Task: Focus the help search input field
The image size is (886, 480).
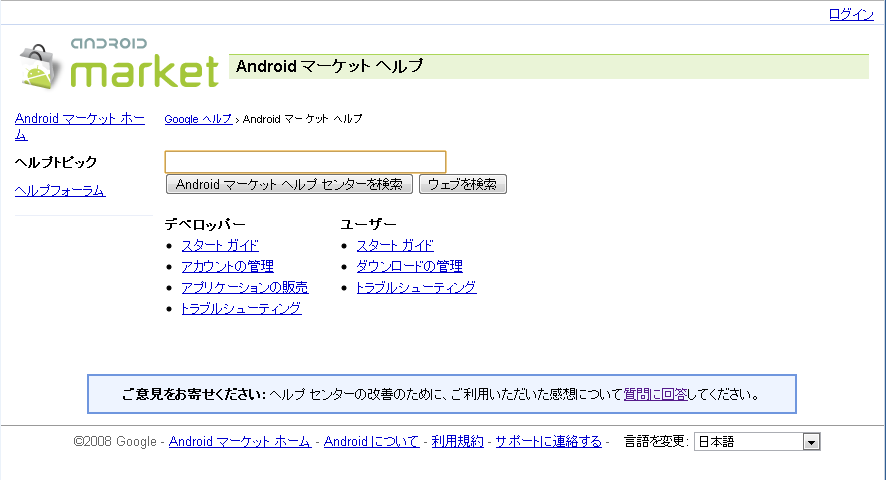Action: click(305, 162)
